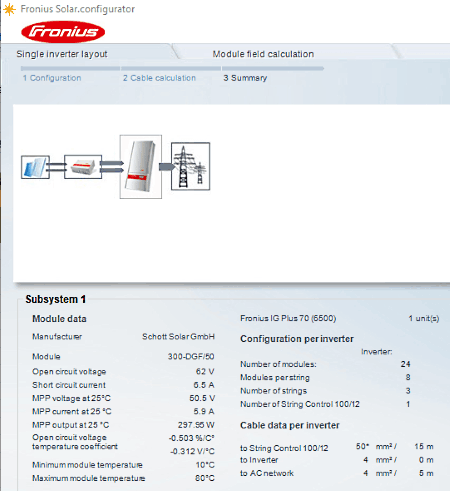Click the 'MPP voltage at 25°C' label

click(71, 398)
